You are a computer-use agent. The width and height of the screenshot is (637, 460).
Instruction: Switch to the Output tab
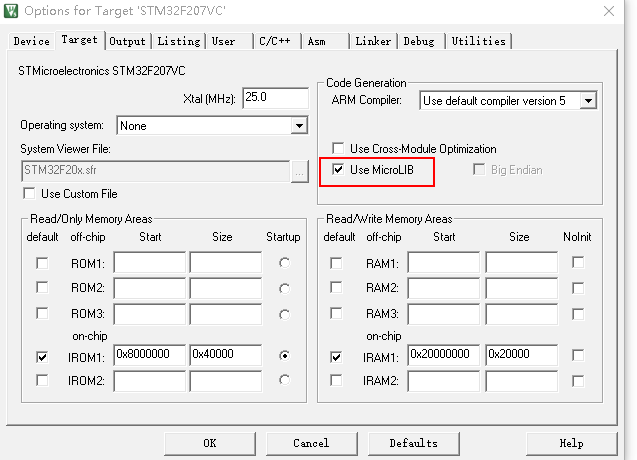click(128, 41)
